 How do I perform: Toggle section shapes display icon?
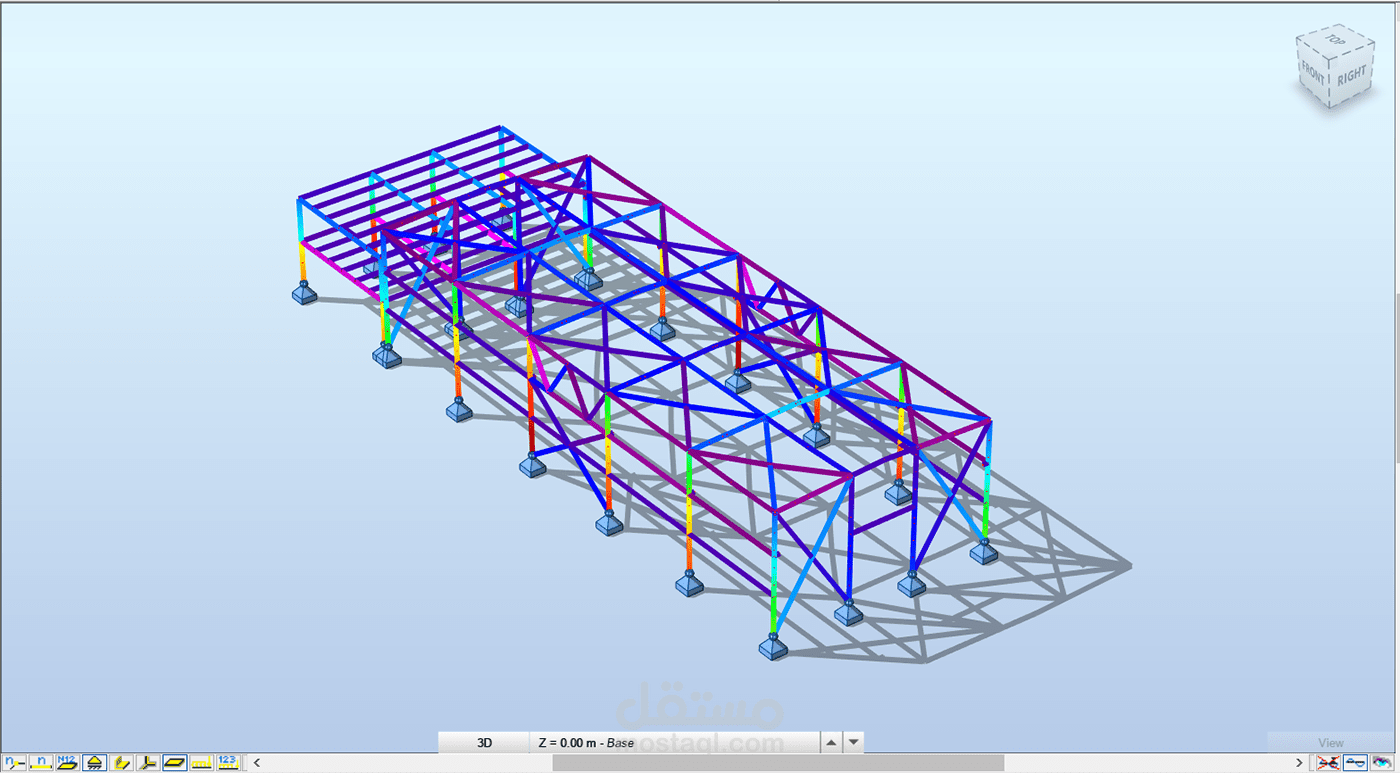tap(122, 763)
